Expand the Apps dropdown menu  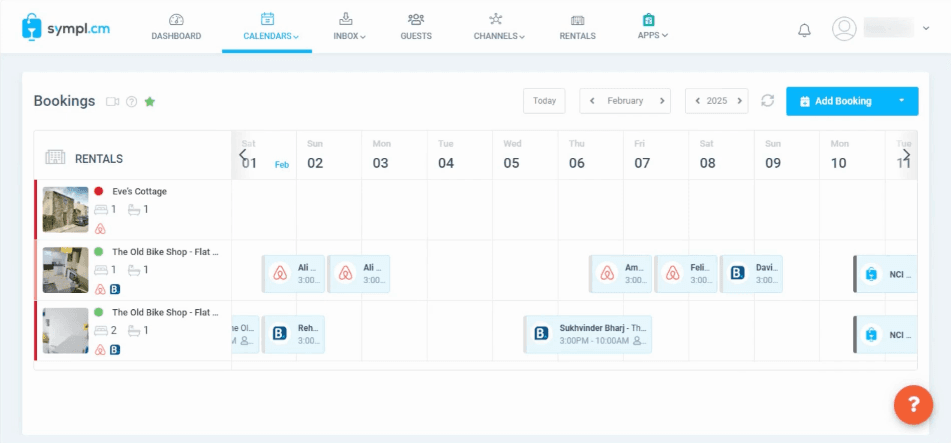tap(652, 27)
